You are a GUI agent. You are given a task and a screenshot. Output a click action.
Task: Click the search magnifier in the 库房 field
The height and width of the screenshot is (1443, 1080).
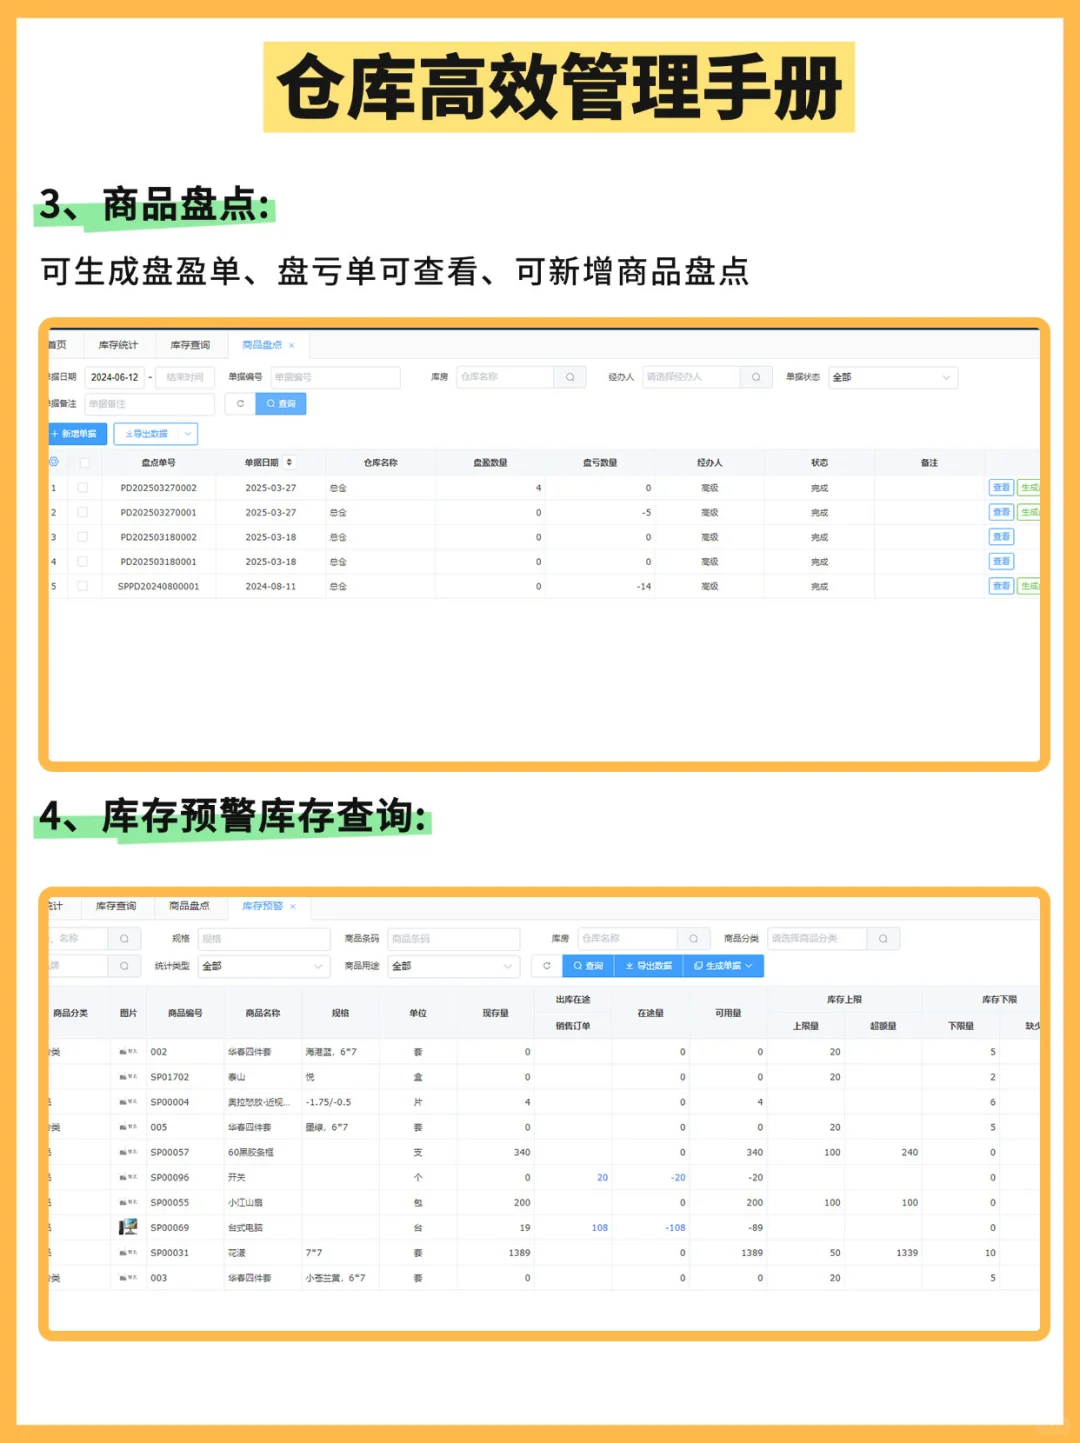[570, 377]
